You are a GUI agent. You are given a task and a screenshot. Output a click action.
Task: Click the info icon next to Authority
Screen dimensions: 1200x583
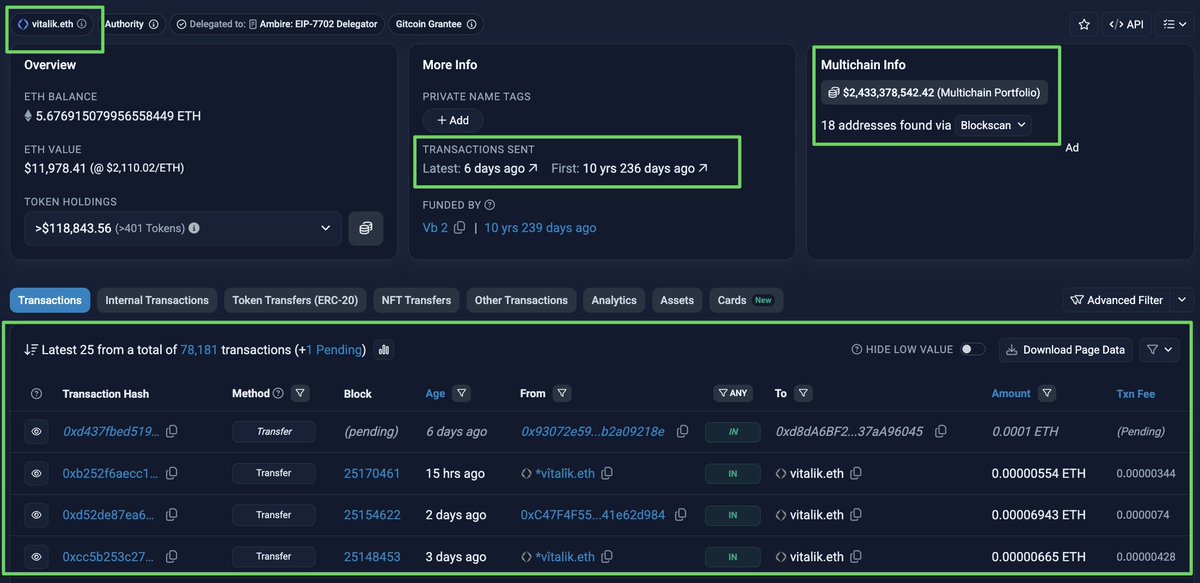pos(153,23)
